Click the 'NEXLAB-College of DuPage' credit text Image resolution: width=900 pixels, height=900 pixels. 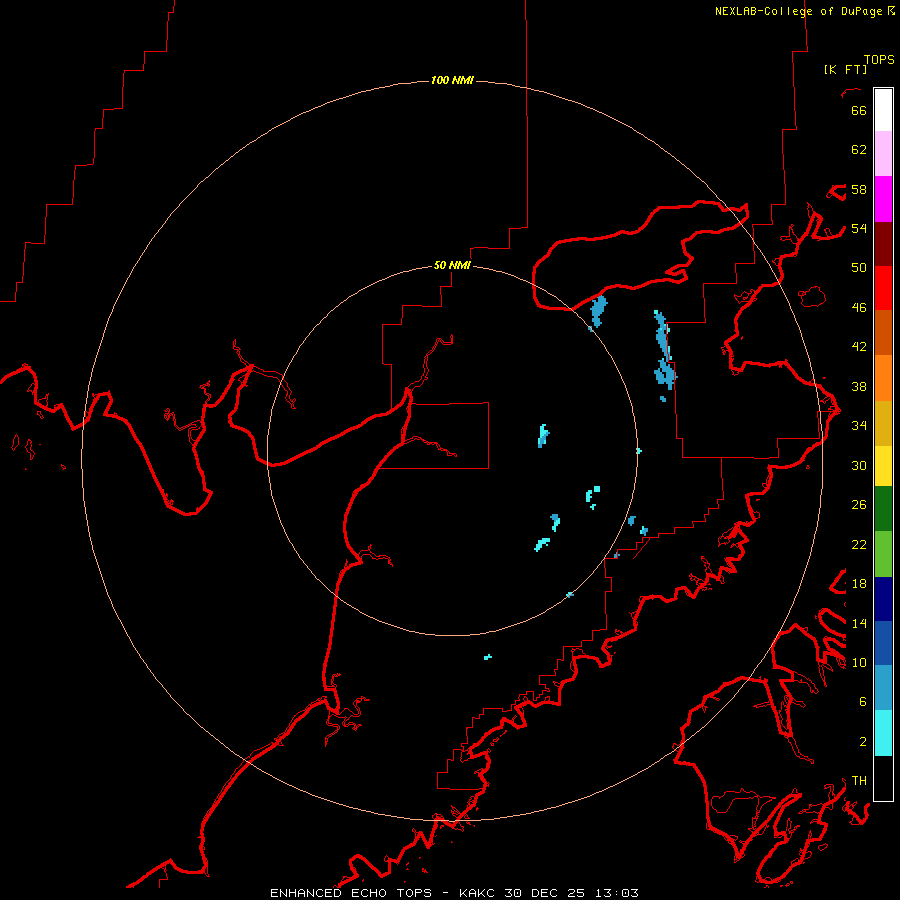[798, 11]
